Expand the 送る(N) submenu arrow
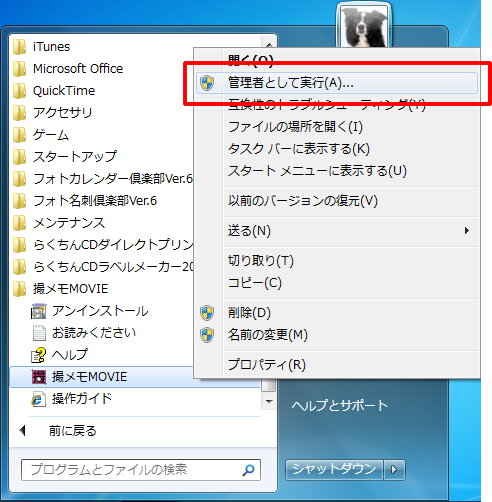Image resolution: width=492 pixels, height=502 pixels. (x=467, y=231)
